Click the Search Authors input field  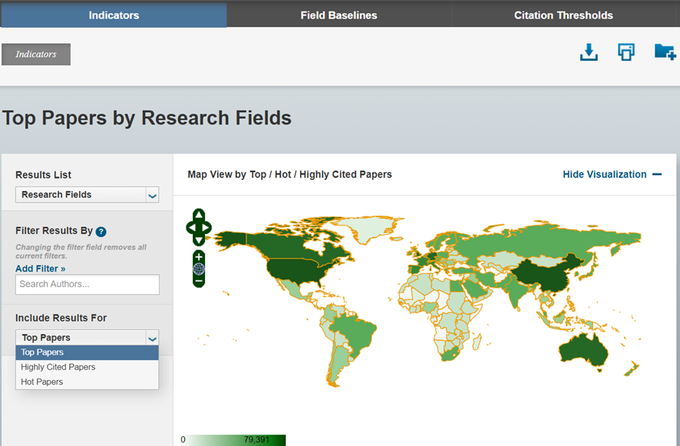pos(87,284)
